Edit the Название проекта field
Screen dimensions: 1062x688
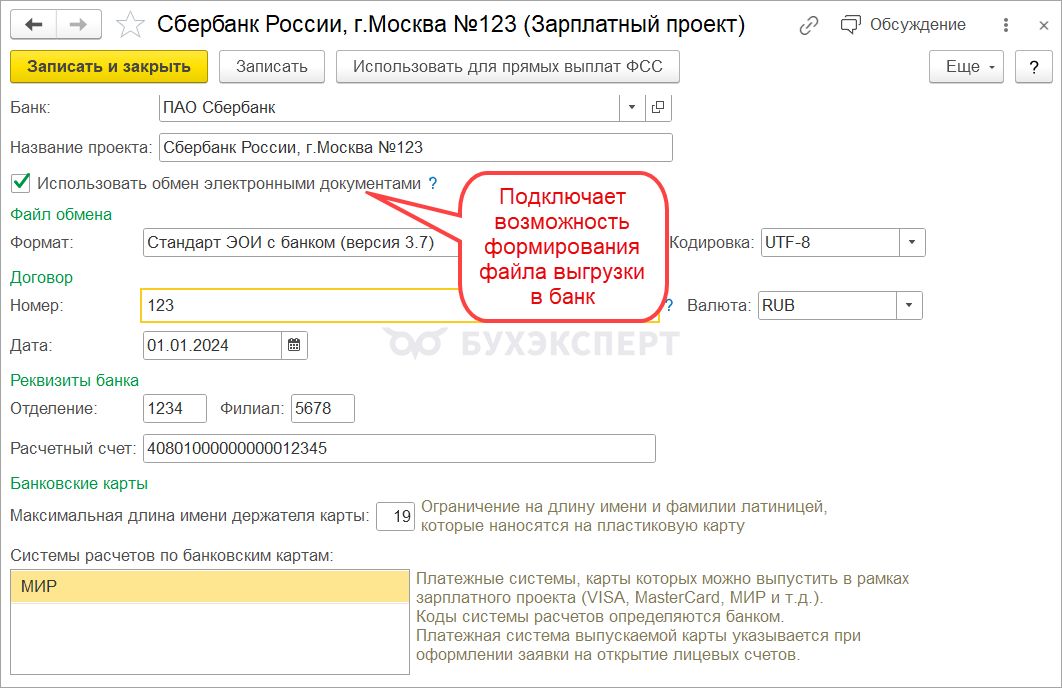(416, 148)
